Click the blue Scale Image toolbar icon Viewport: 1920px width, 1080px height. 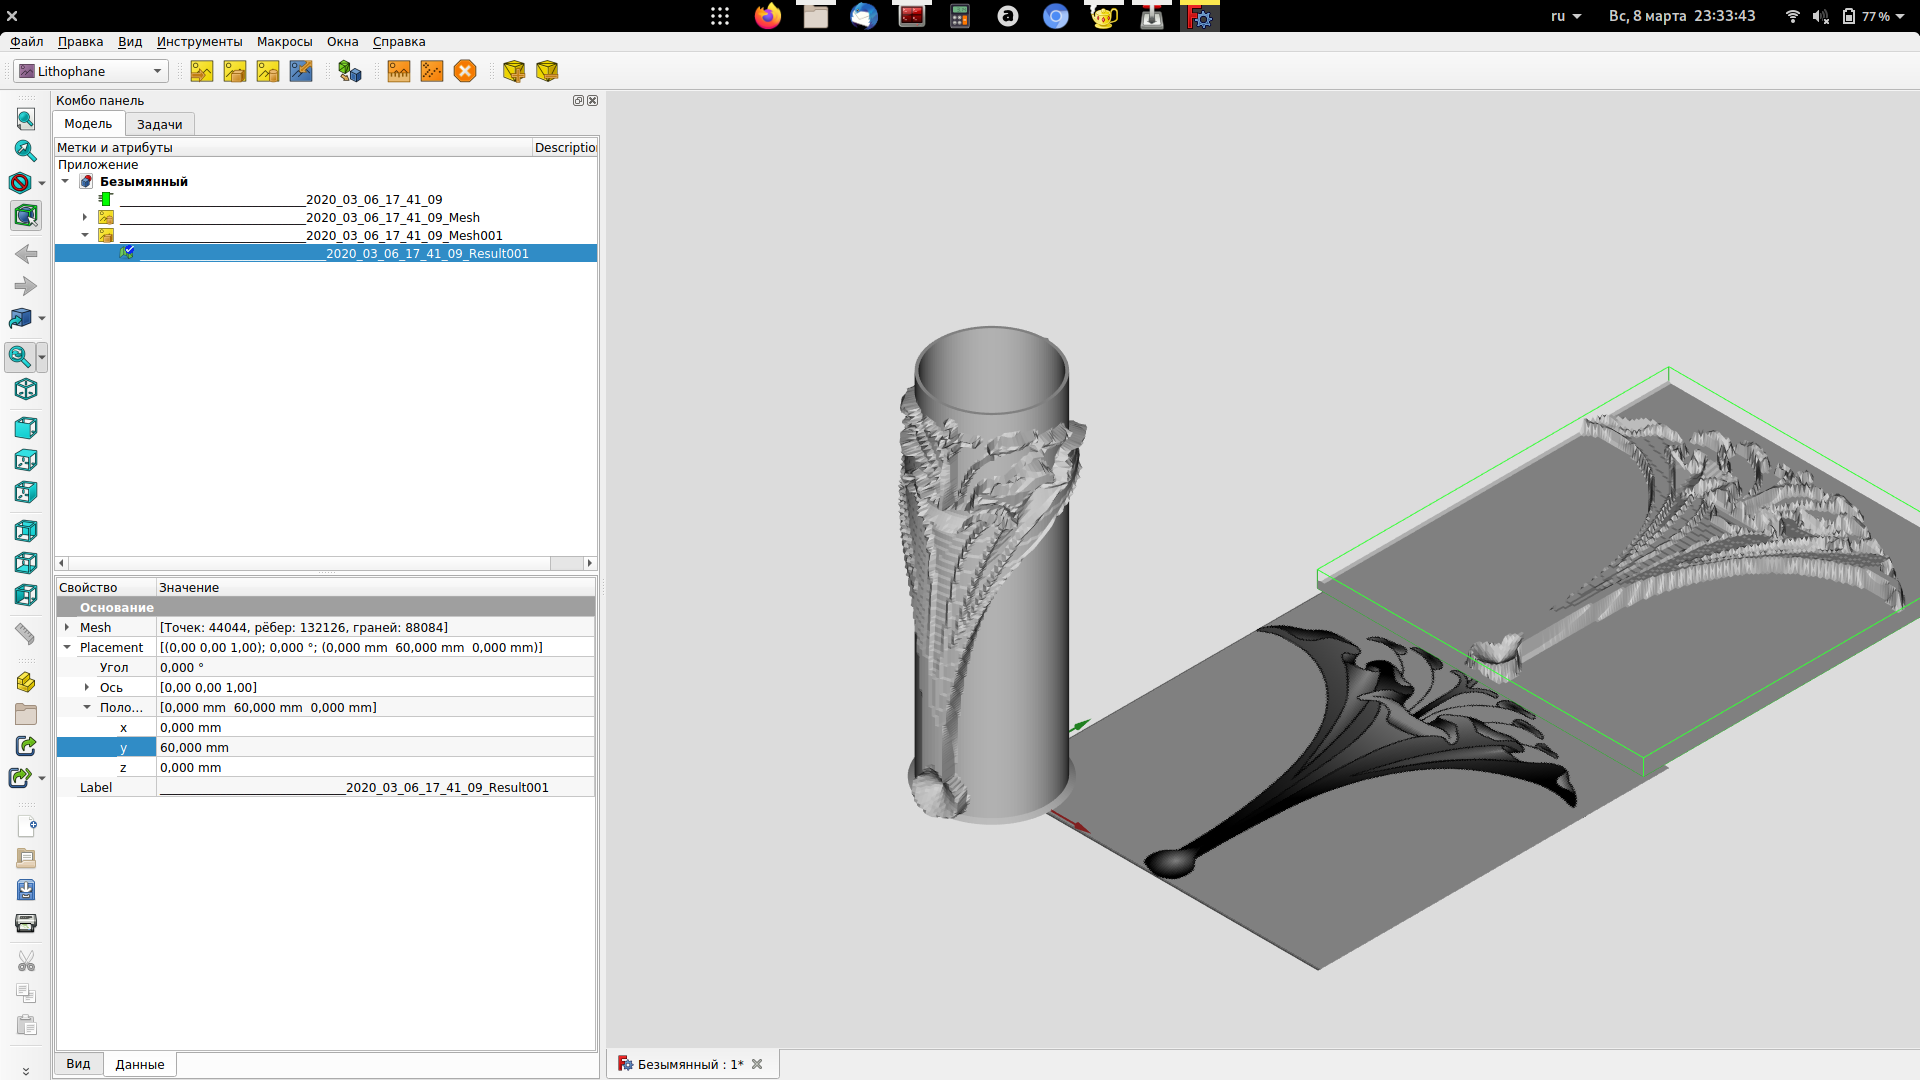coord(301,71)
